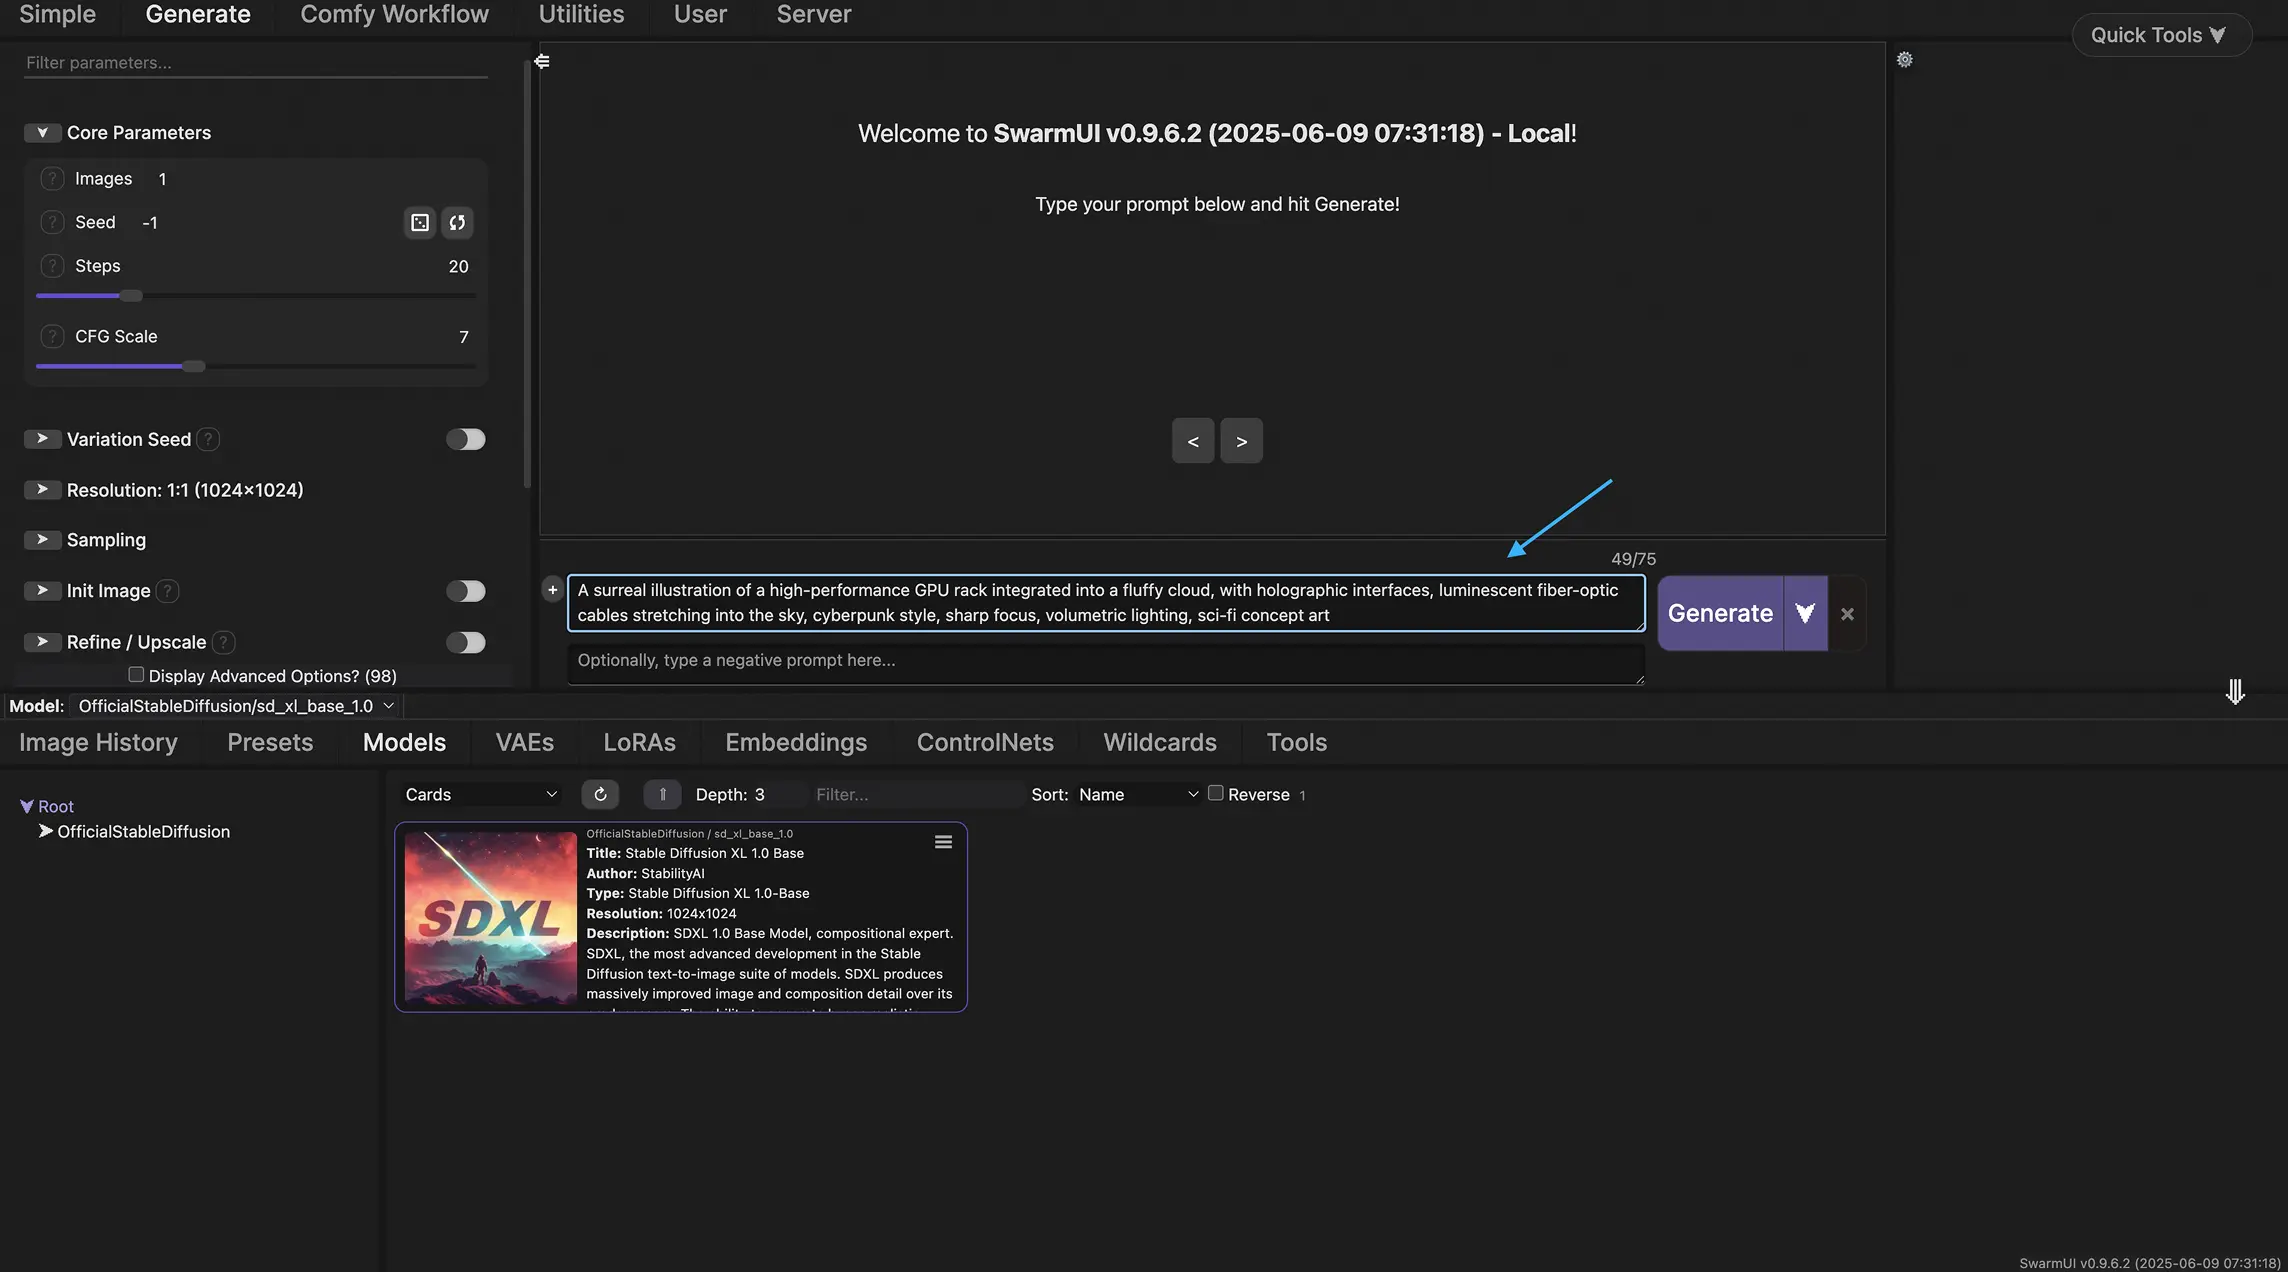Turn on the Init Image toggle
Screen dimensions: 2288x1272
click(465, 591)
